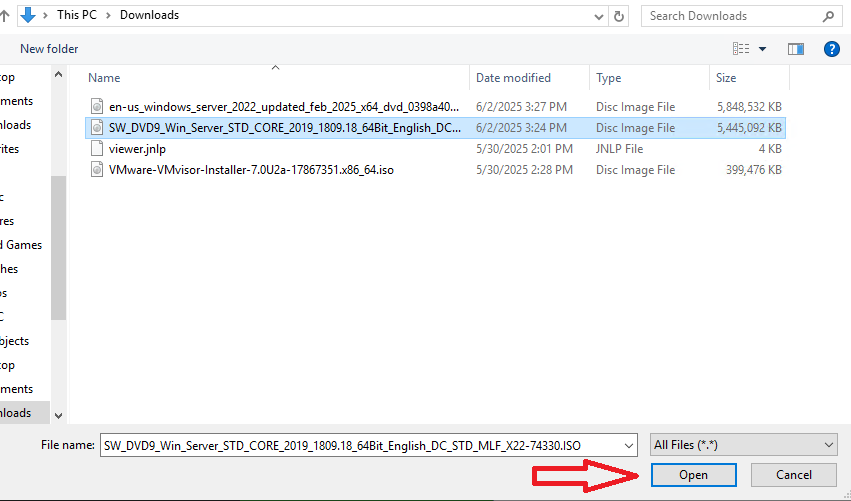
Task: Expand the File name combo box dropdown
Action: (x=628, y=446)
